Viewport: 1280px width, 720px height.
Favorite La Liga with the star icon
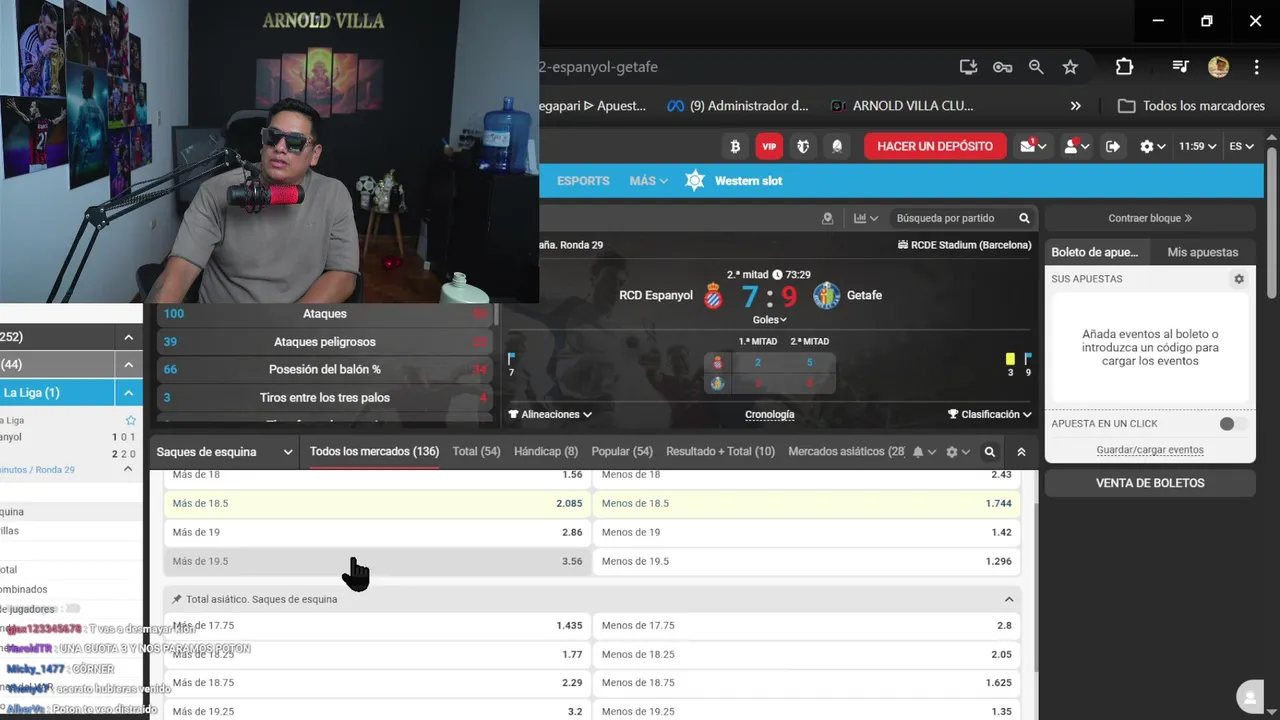click(130, 420)
